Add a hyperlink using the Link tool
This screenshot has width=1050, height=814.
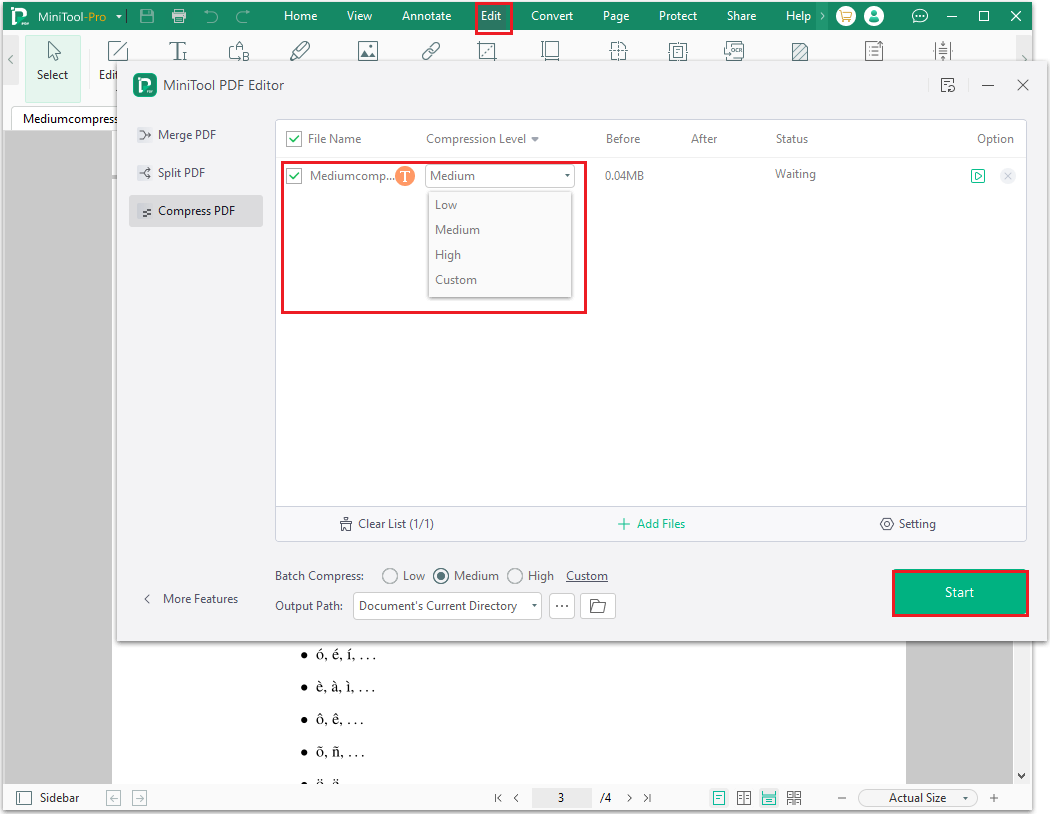[431, 50]
